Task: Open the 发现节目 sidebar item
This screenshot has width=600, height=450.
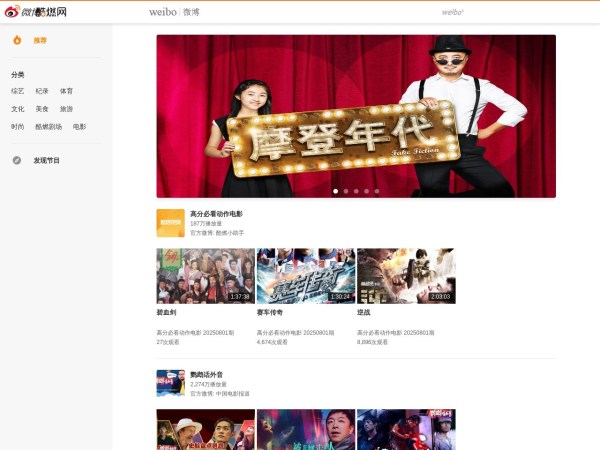Action: click(x=46, y=160)
